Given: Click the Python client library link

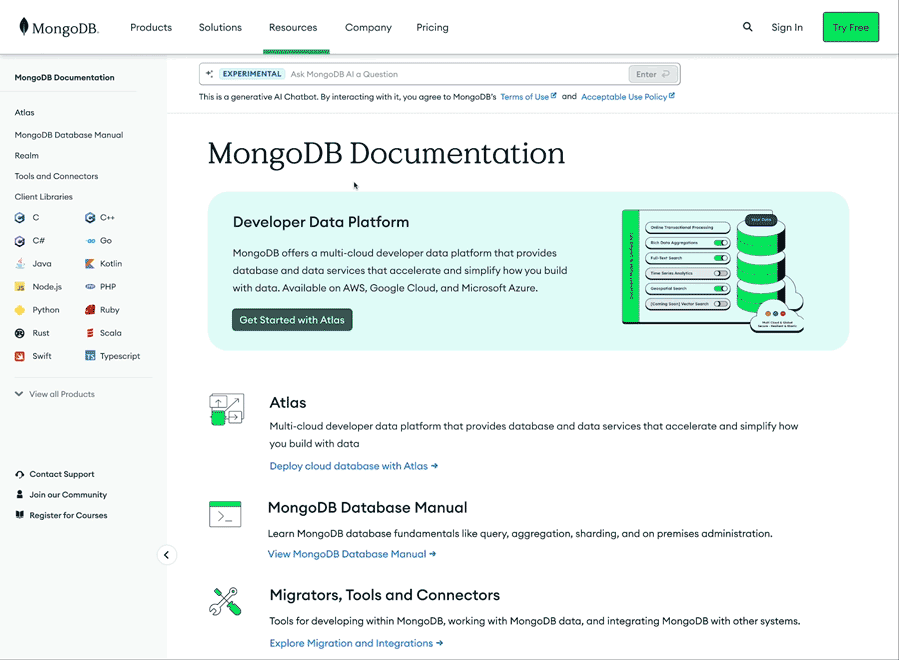Looking at the screenshot, I should pos(46,310).
